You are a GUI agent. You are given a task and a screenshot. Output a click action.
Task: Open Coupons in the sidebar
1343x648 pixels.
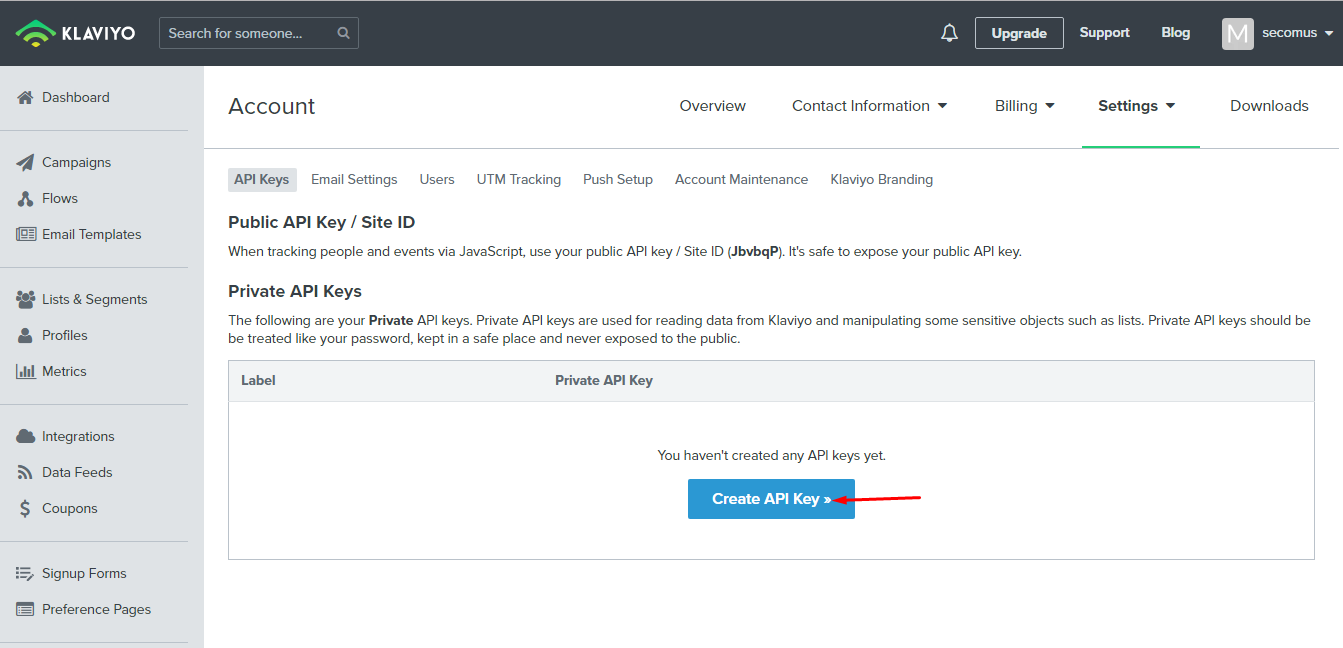(x=70, y=508)
